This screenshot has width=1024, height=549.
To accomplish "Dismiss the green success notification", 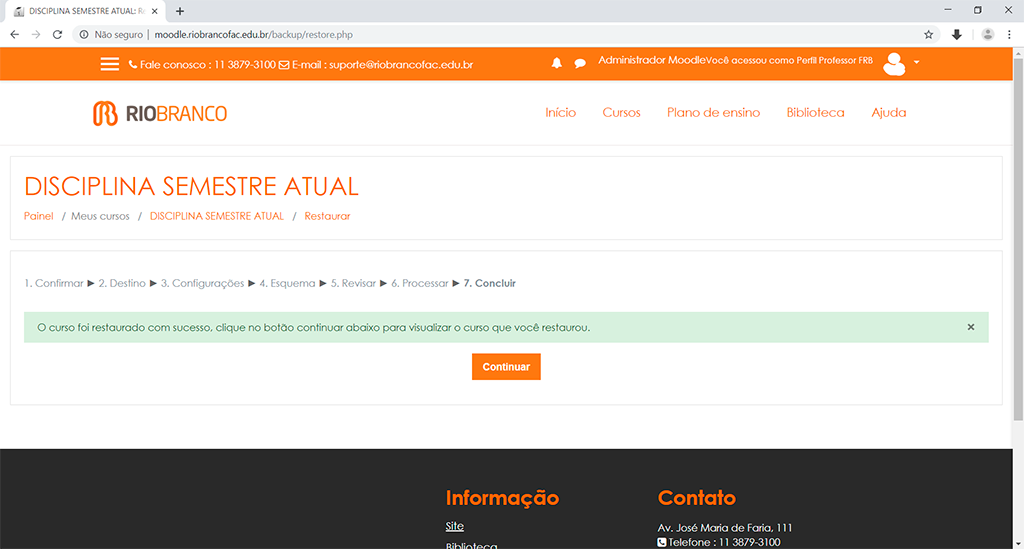I will [970, 327].
